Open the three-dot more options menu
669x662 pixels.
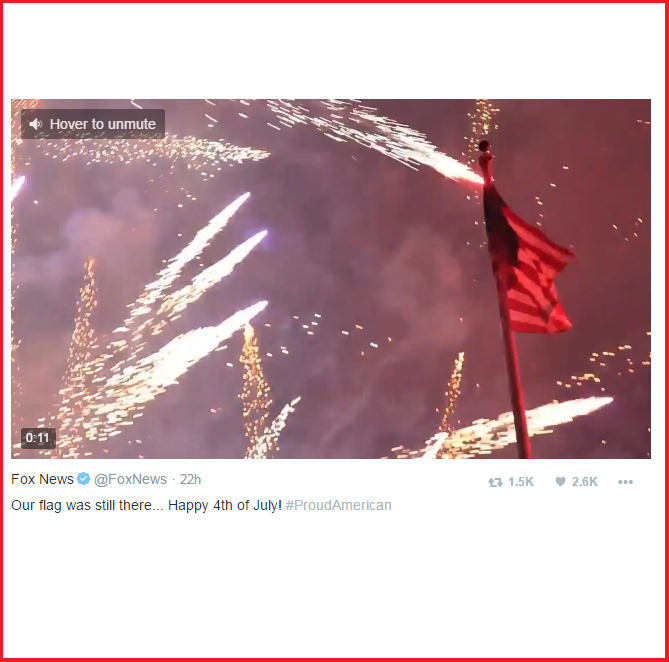click(x=625, y=482)
